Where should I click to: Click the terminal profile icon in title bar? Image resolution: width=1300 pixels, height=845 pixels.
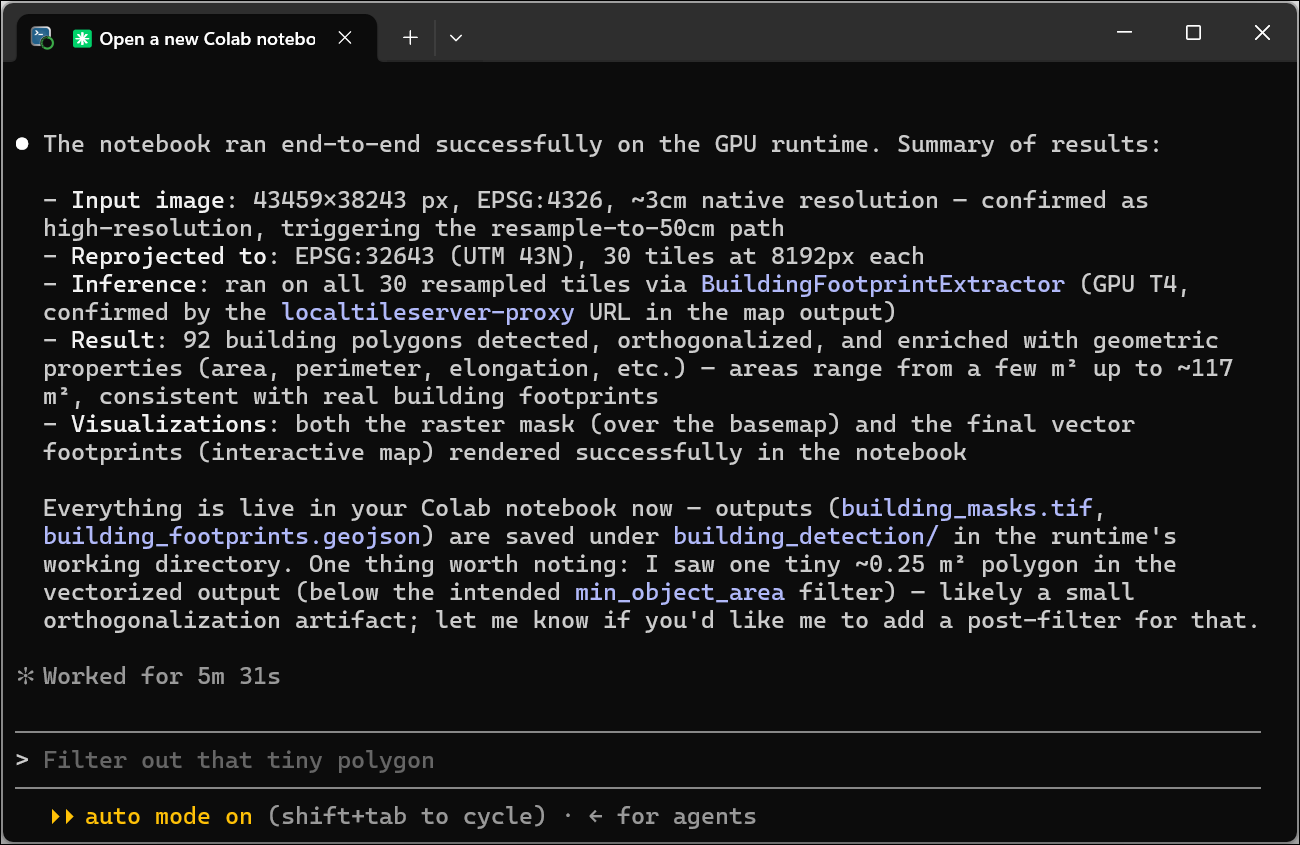(x=42, y=38)
